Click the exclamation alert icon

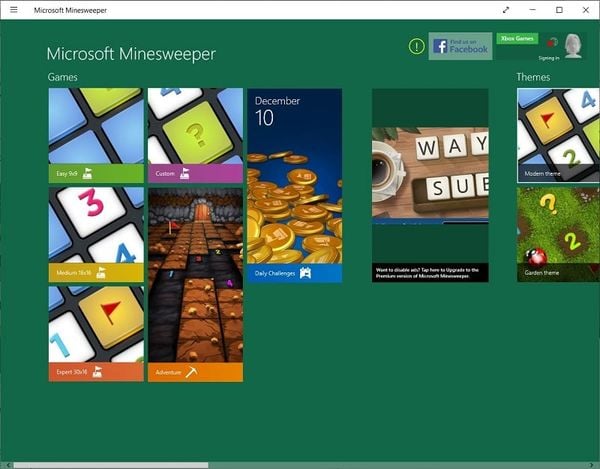(417, 46)
